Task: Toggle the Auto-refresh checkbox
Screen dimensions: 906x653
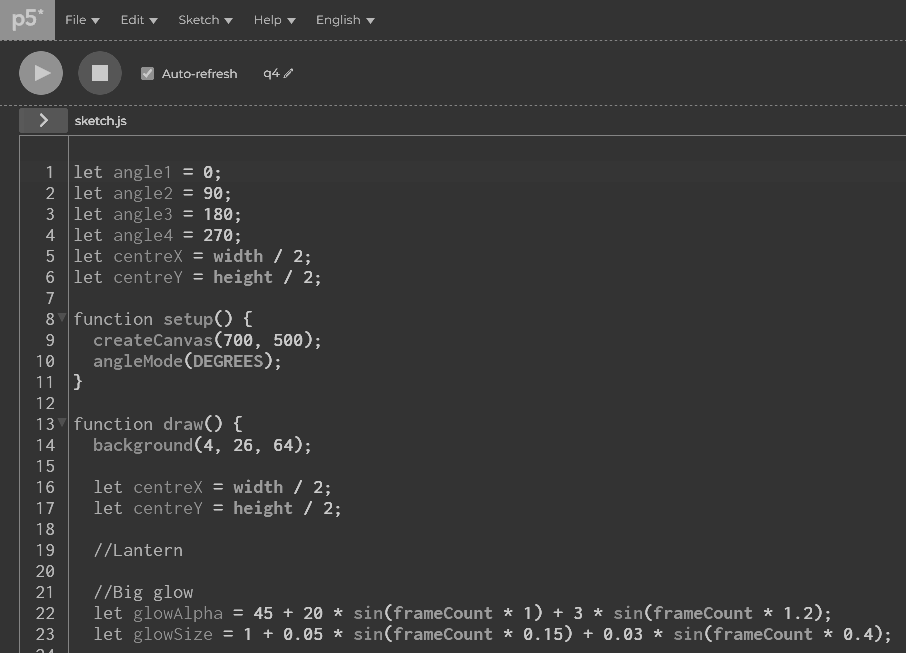Action: 147,73
